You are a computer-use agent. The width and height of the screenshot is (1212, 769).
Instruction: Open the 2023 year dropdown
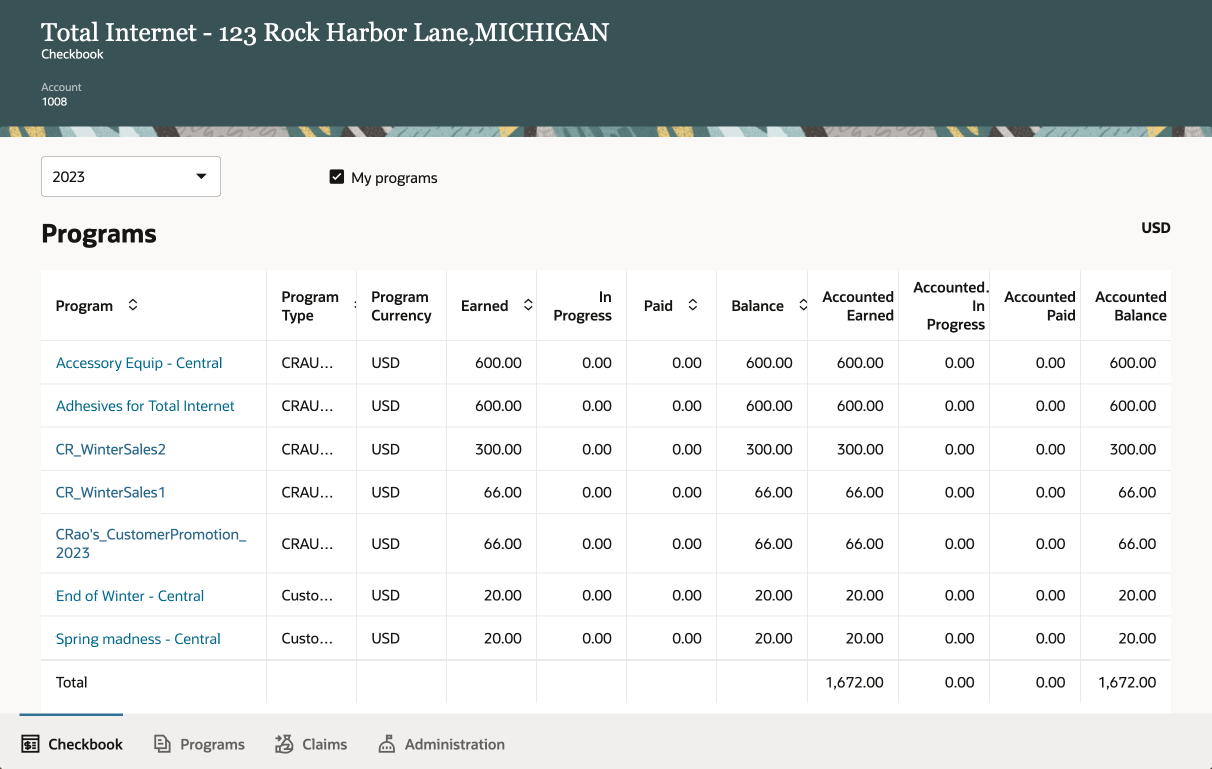(130, 177)
